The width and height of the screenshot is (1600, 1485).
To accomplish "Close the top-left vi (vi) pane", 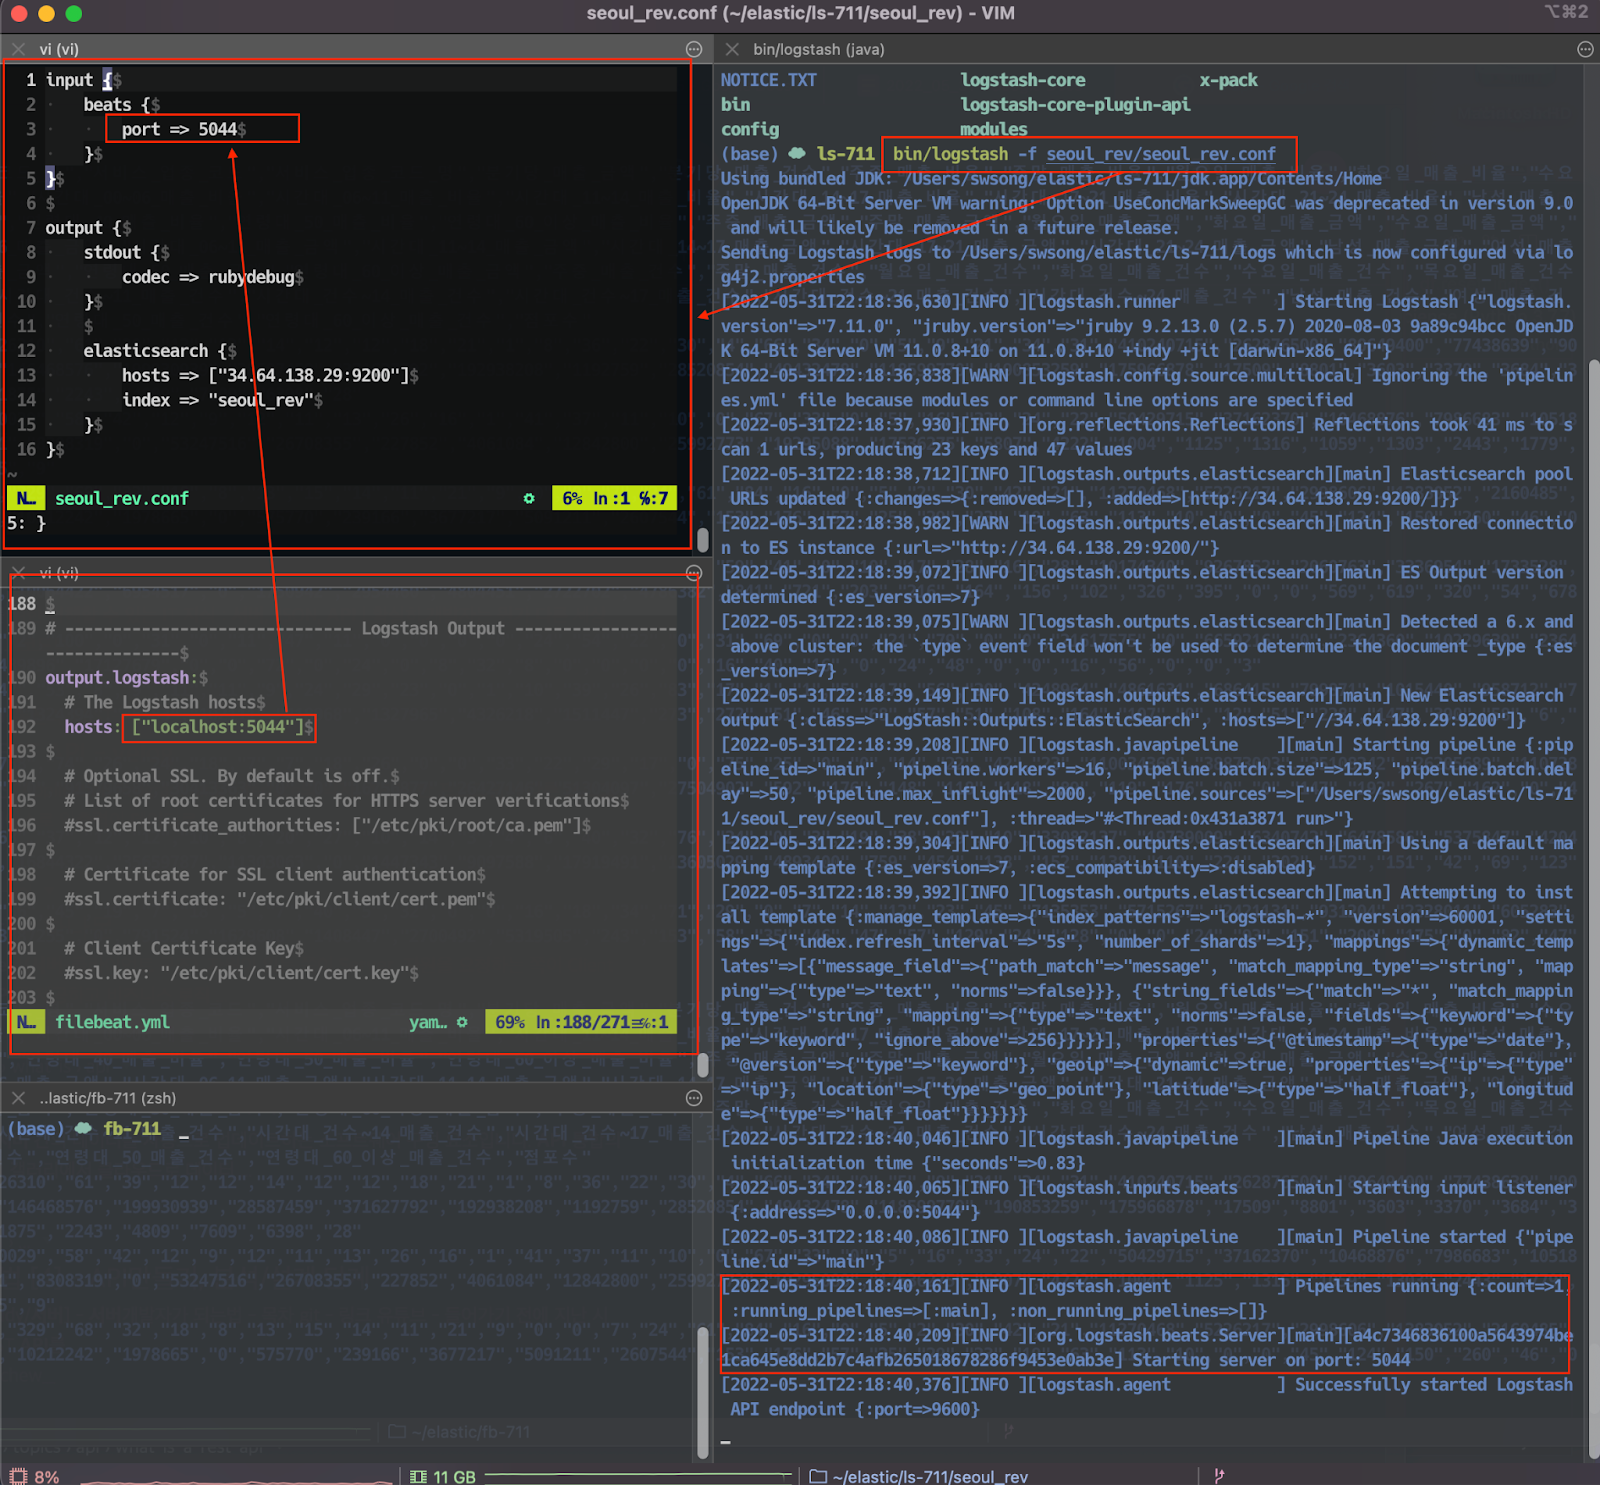I will [19, 49].
